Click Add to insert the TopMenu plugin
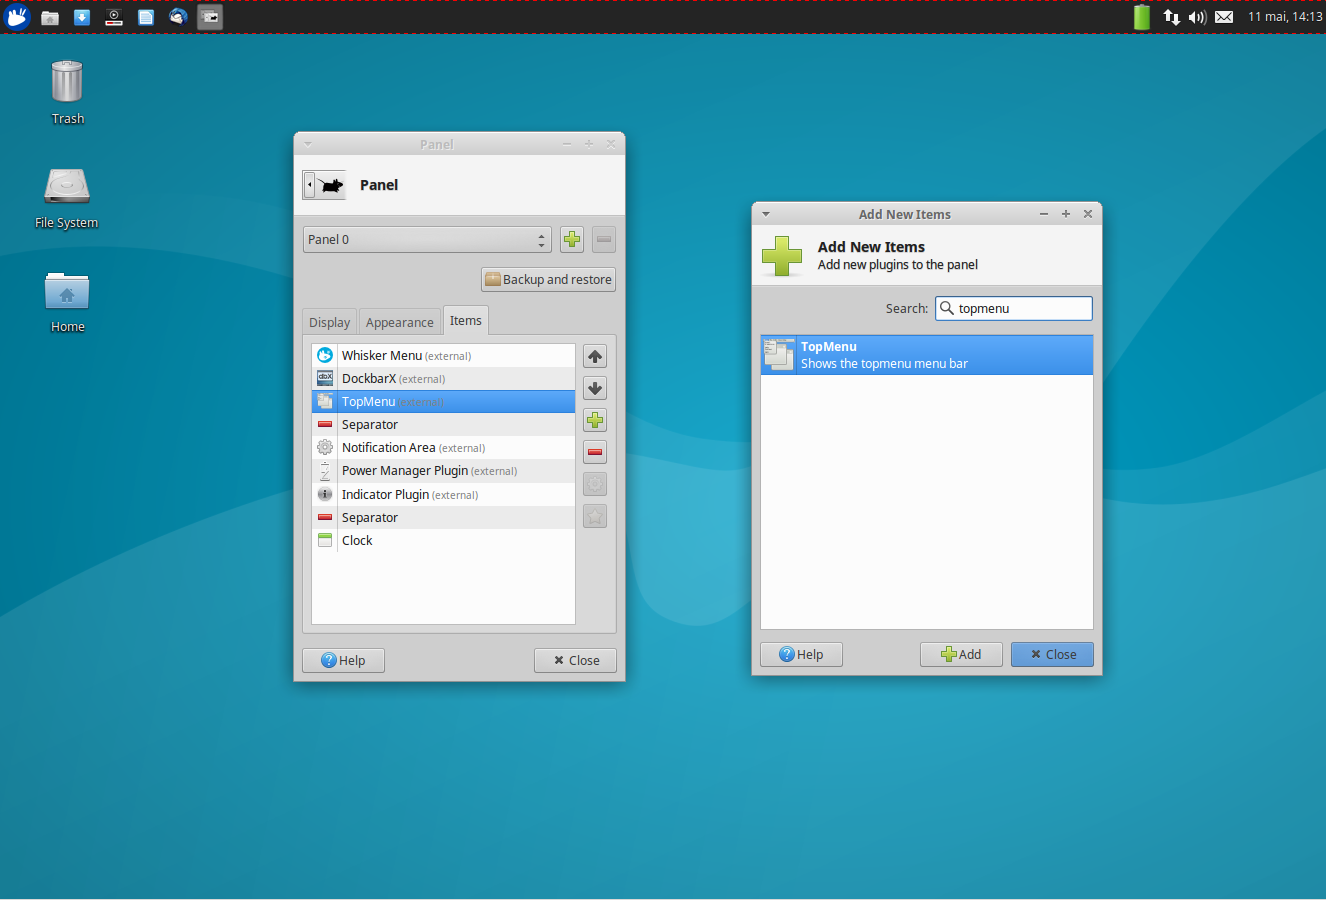The height and width of the screenshot is (900, 1326). tap(960, 654)
